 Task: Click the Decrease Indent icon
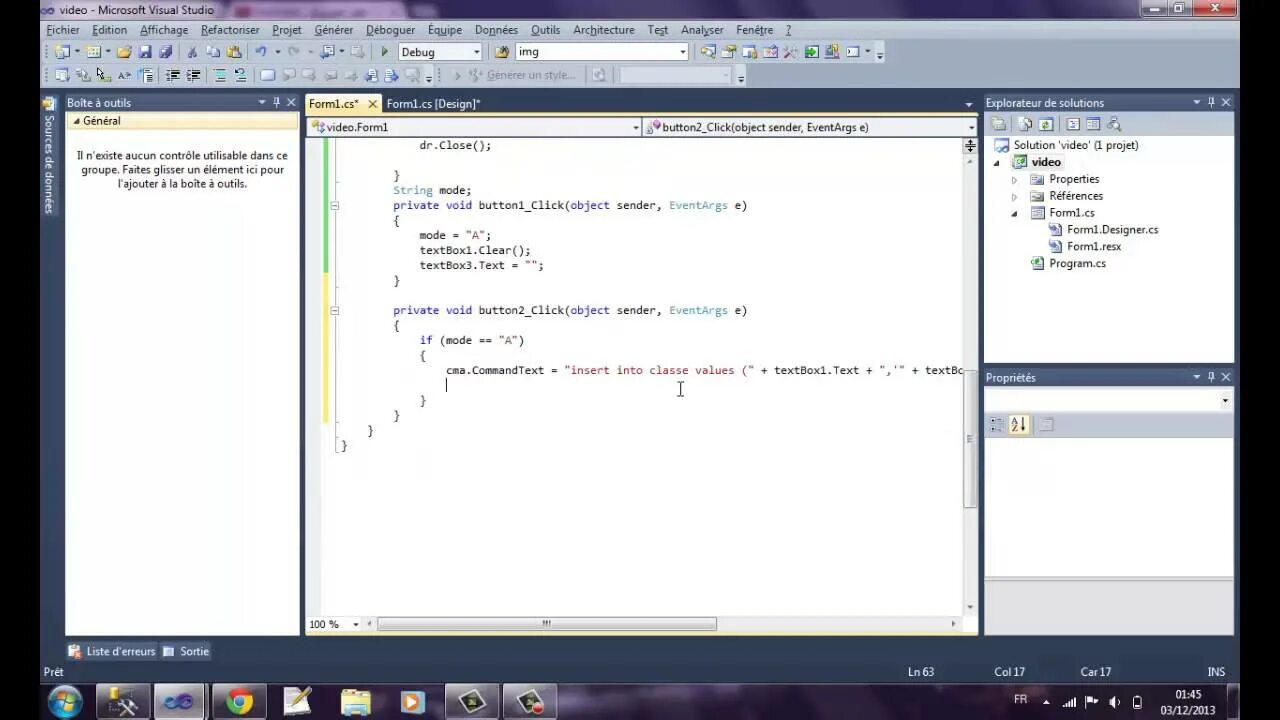[173, 75]
